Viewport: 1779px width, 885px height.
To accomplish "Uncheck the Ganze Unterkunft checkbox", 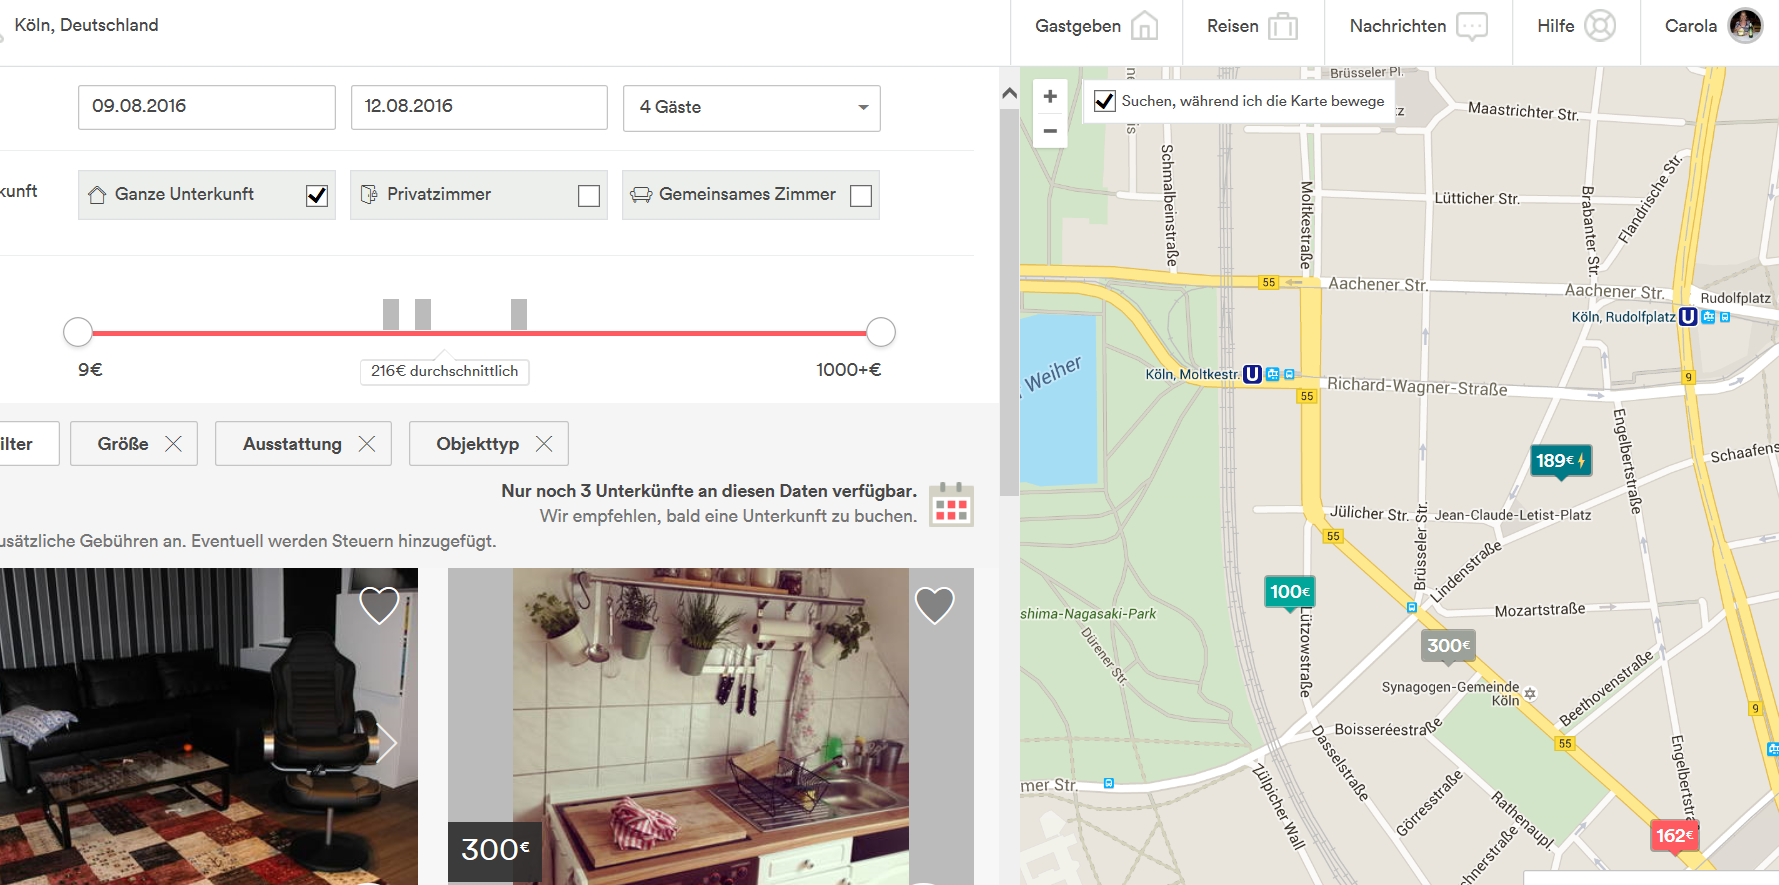I will pos(317,196).
